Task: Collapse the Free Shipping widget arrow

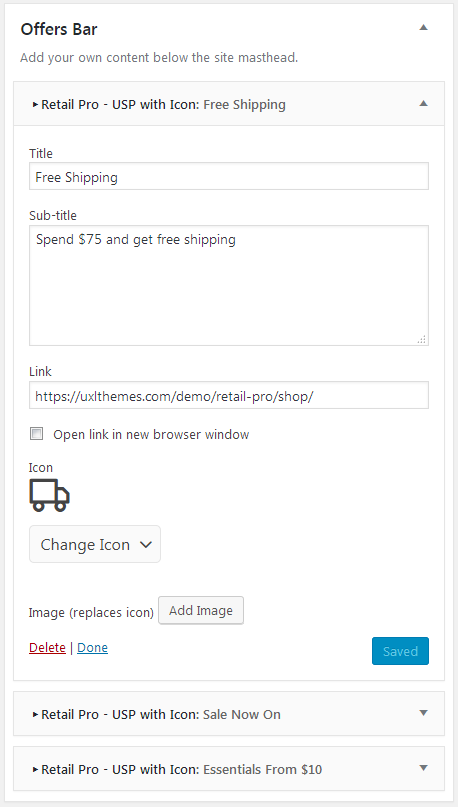Action: click(424, 103)
